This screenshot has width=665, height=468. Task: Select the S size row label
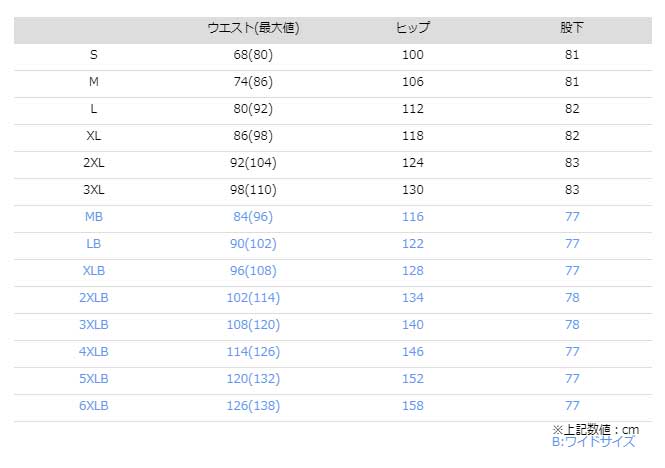pyautogui.click(x=94, y=55)
